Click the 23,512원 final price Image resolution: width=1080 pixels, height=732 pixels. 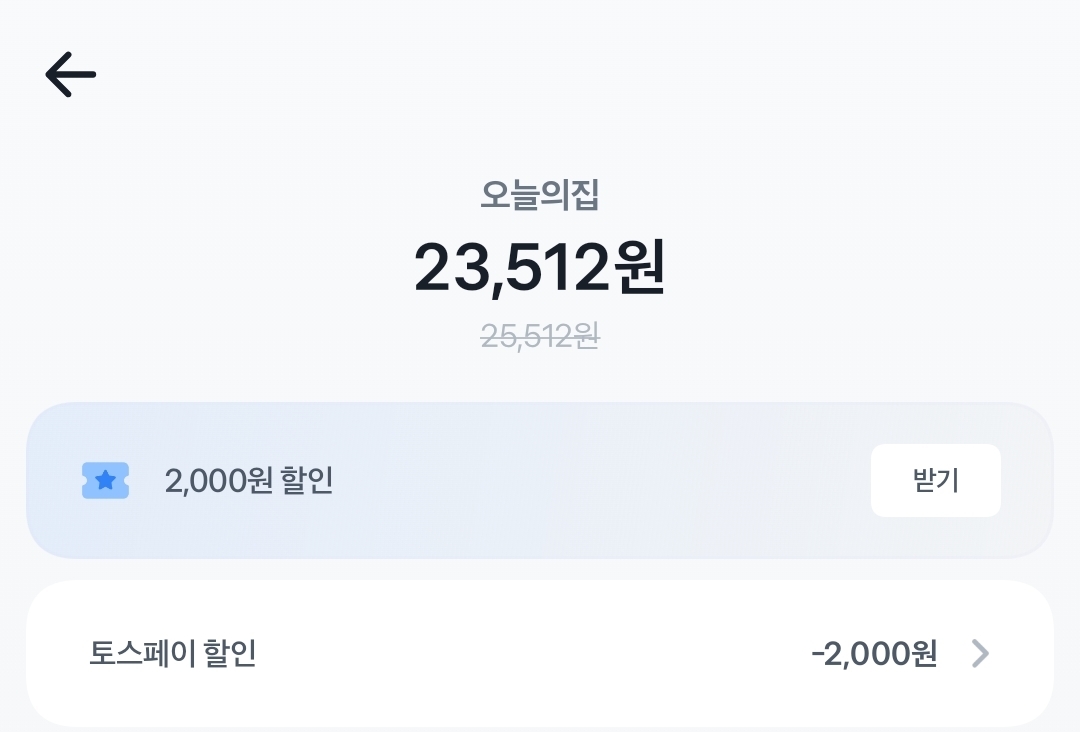[540, 268]
